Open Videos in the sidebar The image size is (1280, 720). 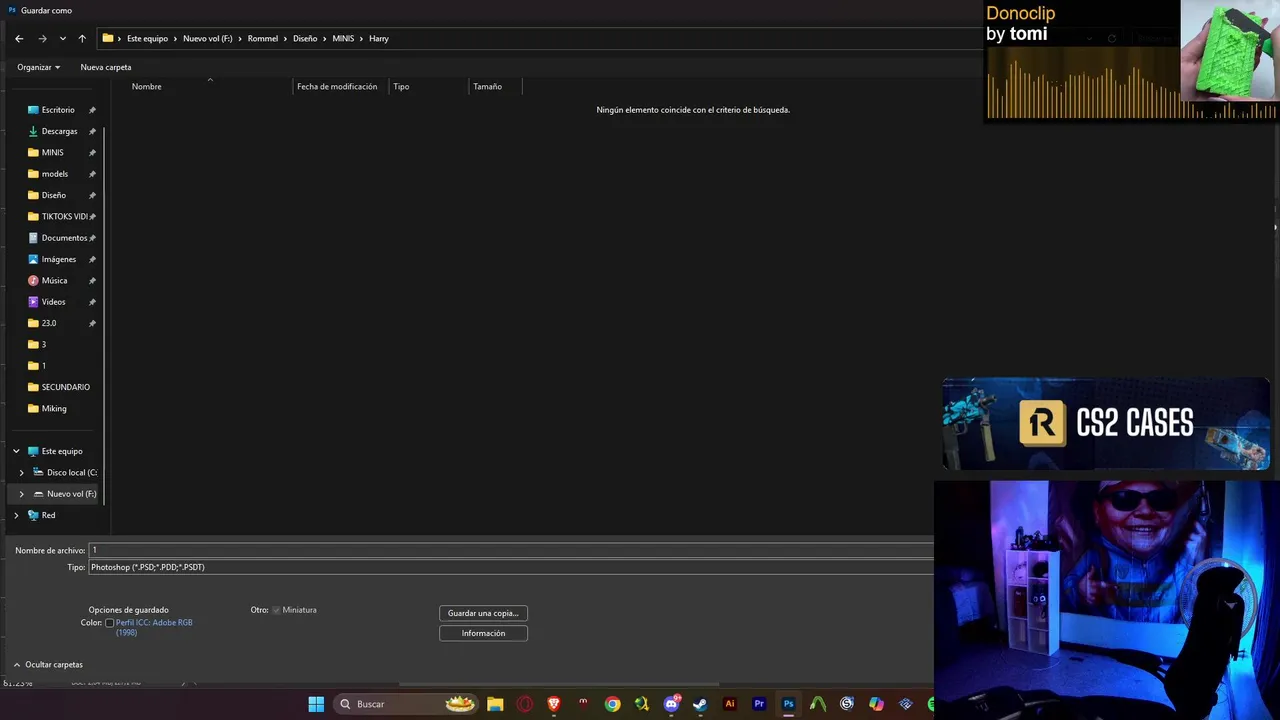pyautogui.click(x=54, y=302)
